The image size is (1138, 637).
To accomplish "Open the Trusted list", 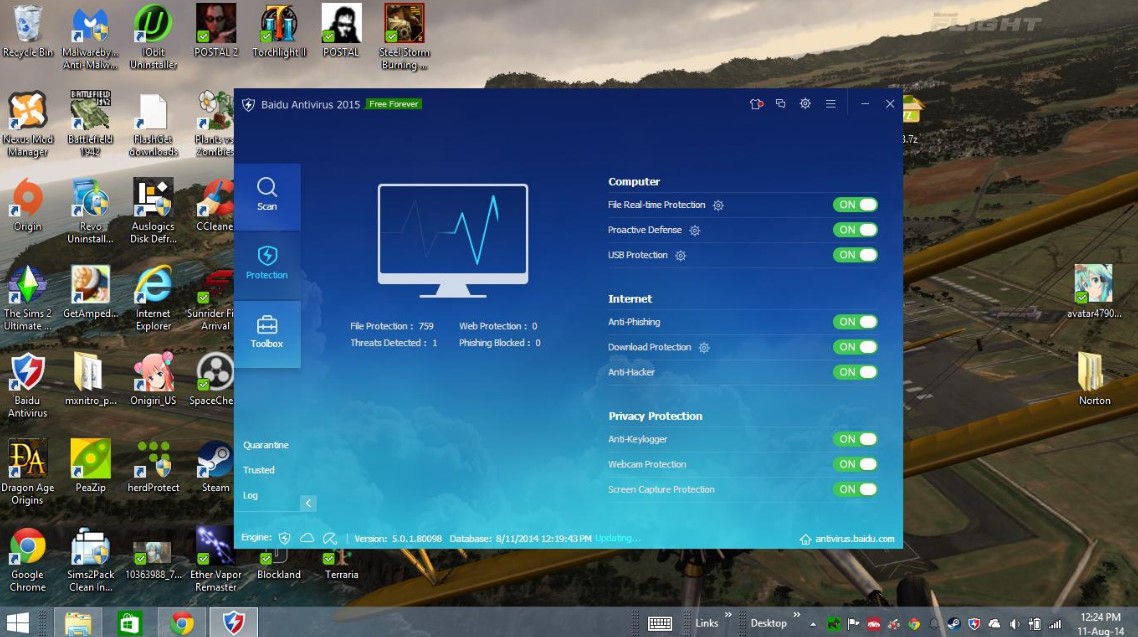I will click(x=258, y=470).
